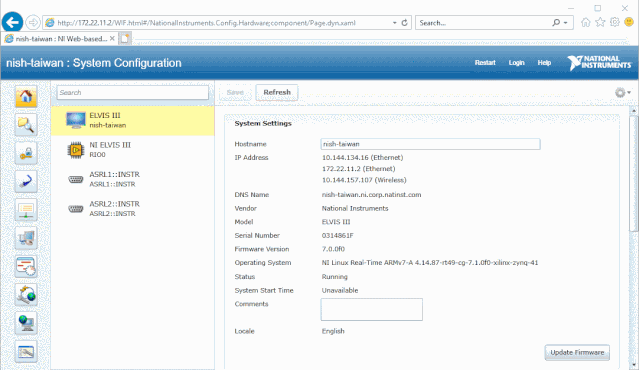
Task: Open a new browser tab
Action: coord(125,39)
